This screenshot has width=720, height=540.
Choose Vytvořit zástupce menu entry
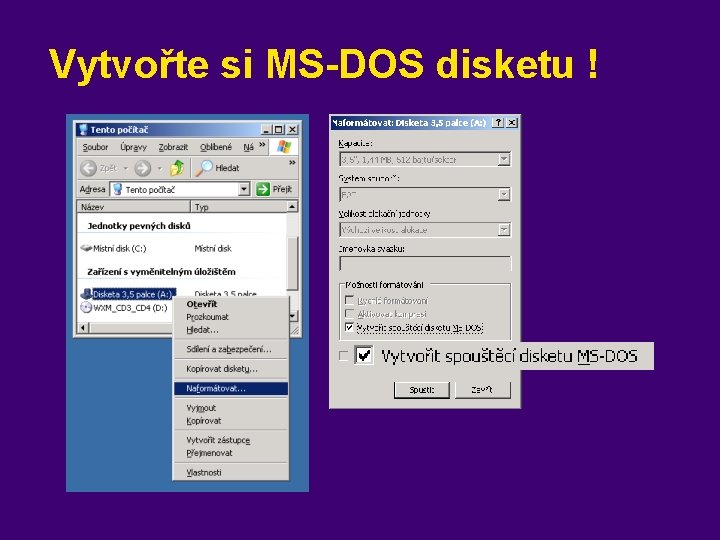click(x=231, y=440)
